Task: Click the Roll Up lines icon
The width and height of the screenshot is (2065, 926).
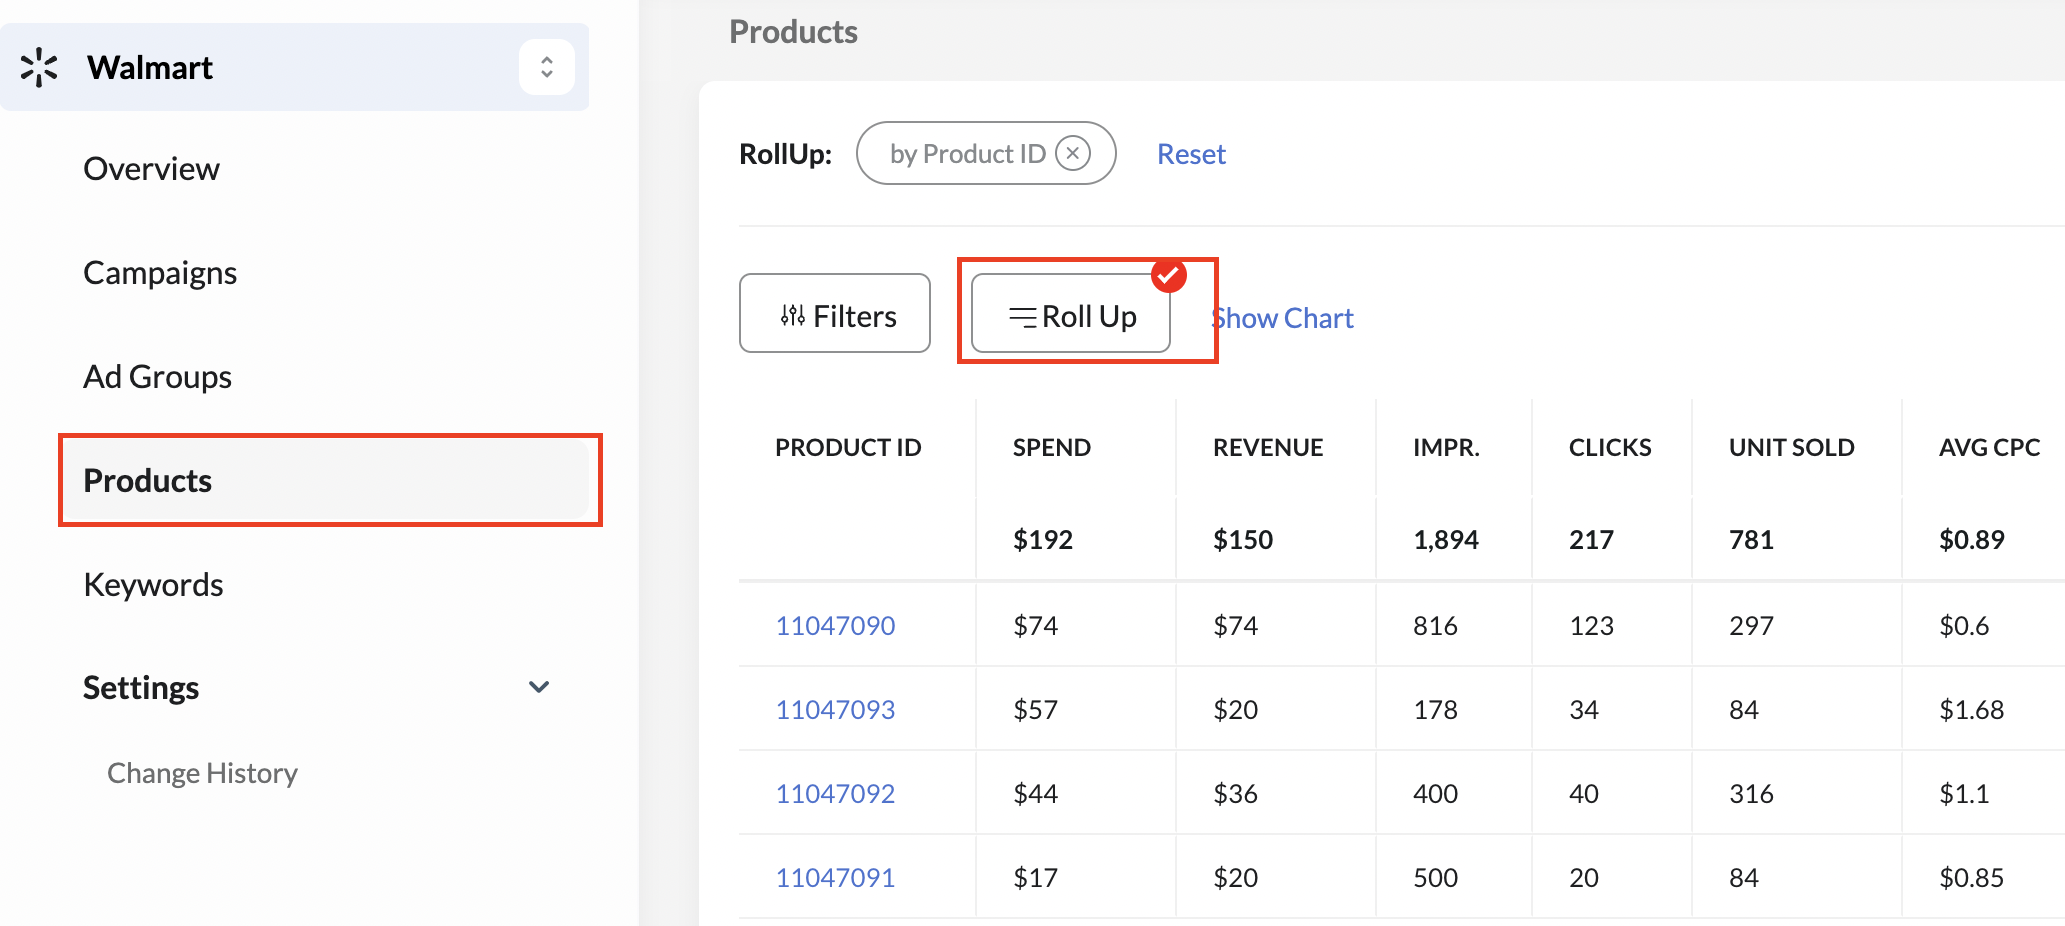Action: point(1022,317)
